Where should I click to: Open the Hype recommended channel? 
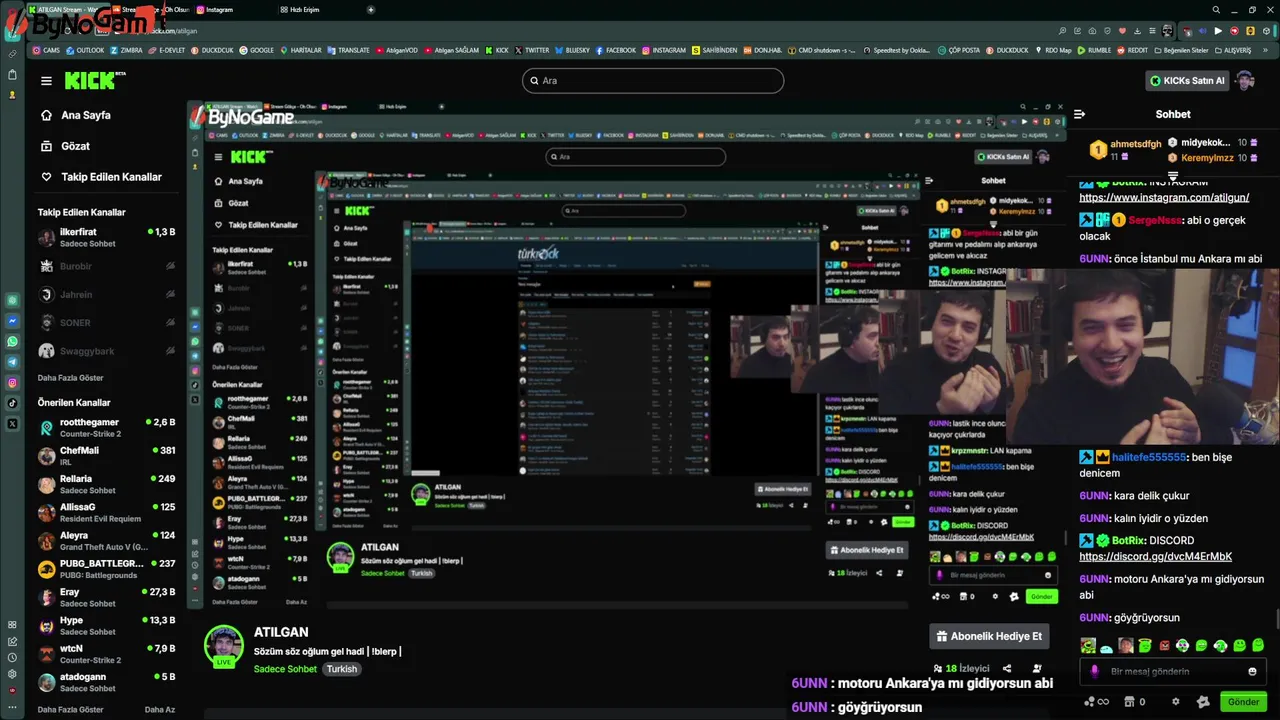[106, 625]
